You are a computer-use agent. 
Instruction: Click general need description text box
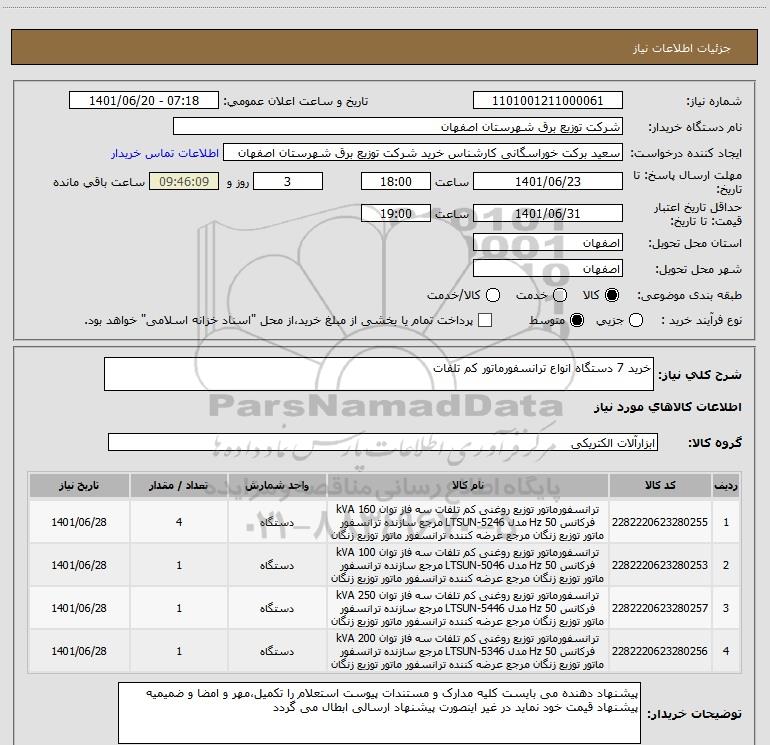379,374
